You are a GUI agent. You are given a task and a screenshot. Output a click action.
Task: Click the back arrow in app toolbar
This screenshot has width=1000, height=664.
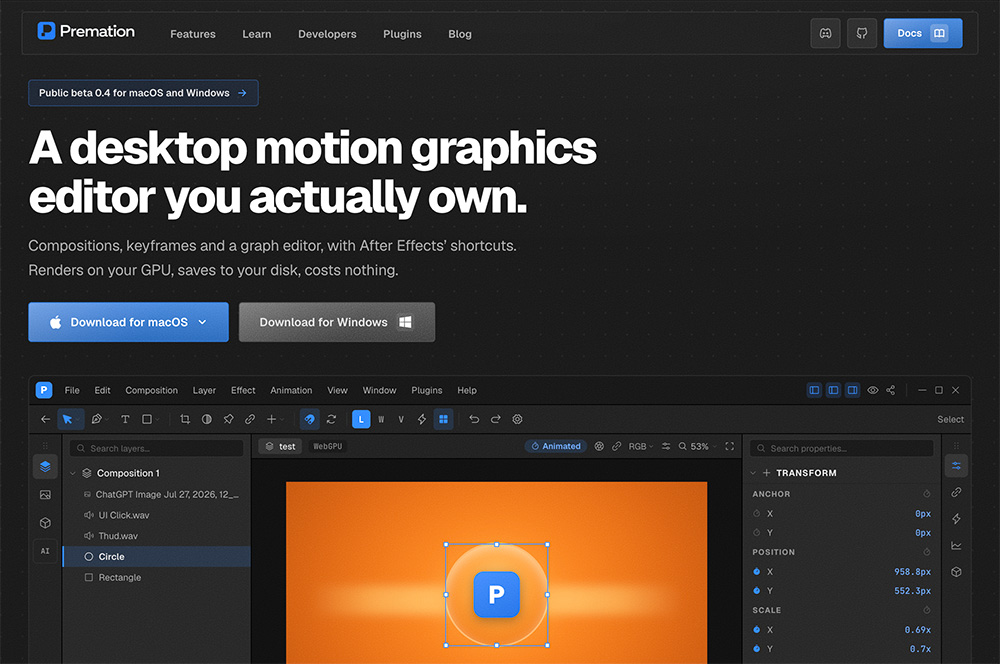[x=45, y=419]
